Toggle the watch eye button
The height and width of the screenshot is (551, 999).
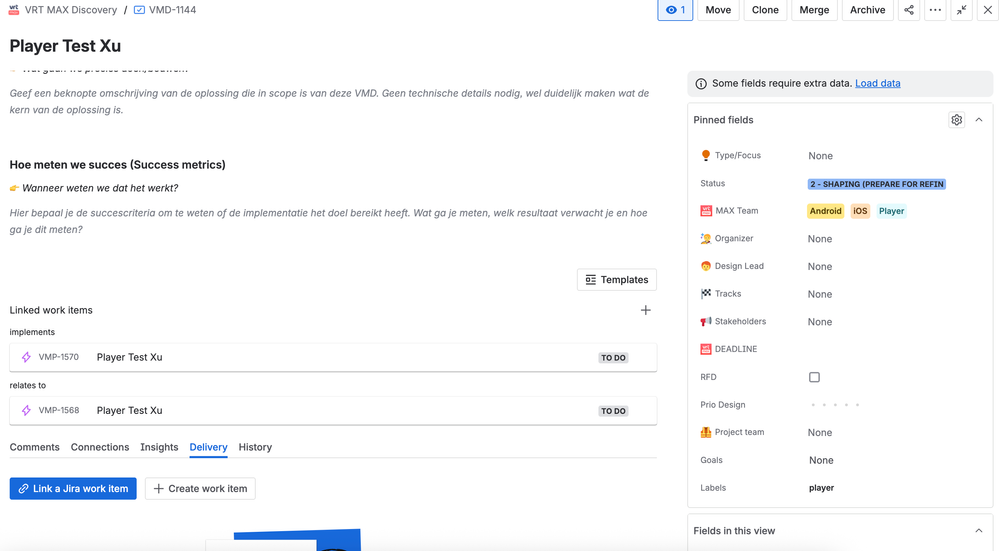click(675, 10)
